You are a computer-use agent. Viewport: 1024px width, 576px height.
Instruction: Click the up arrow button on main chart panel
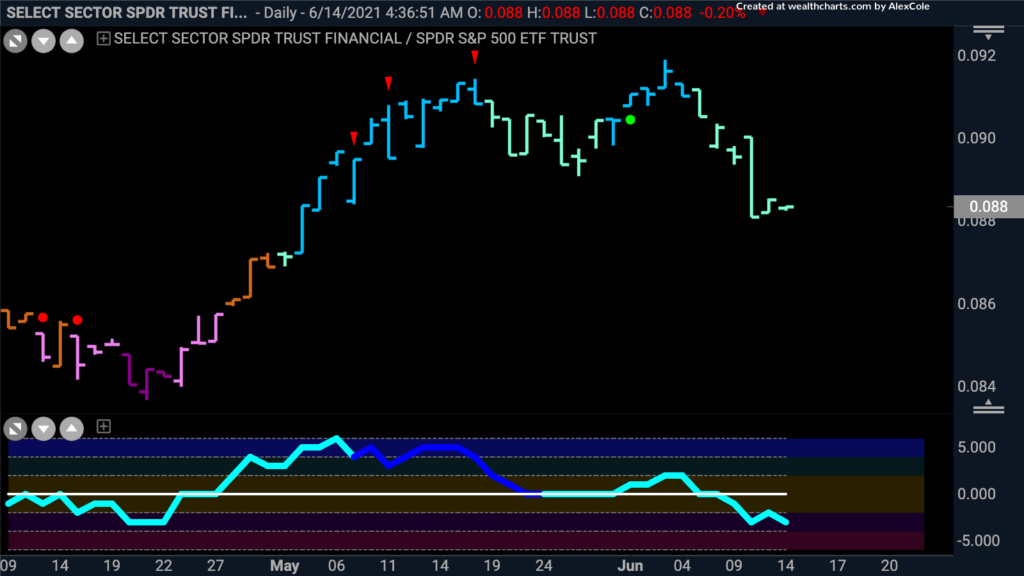point(72,41)
